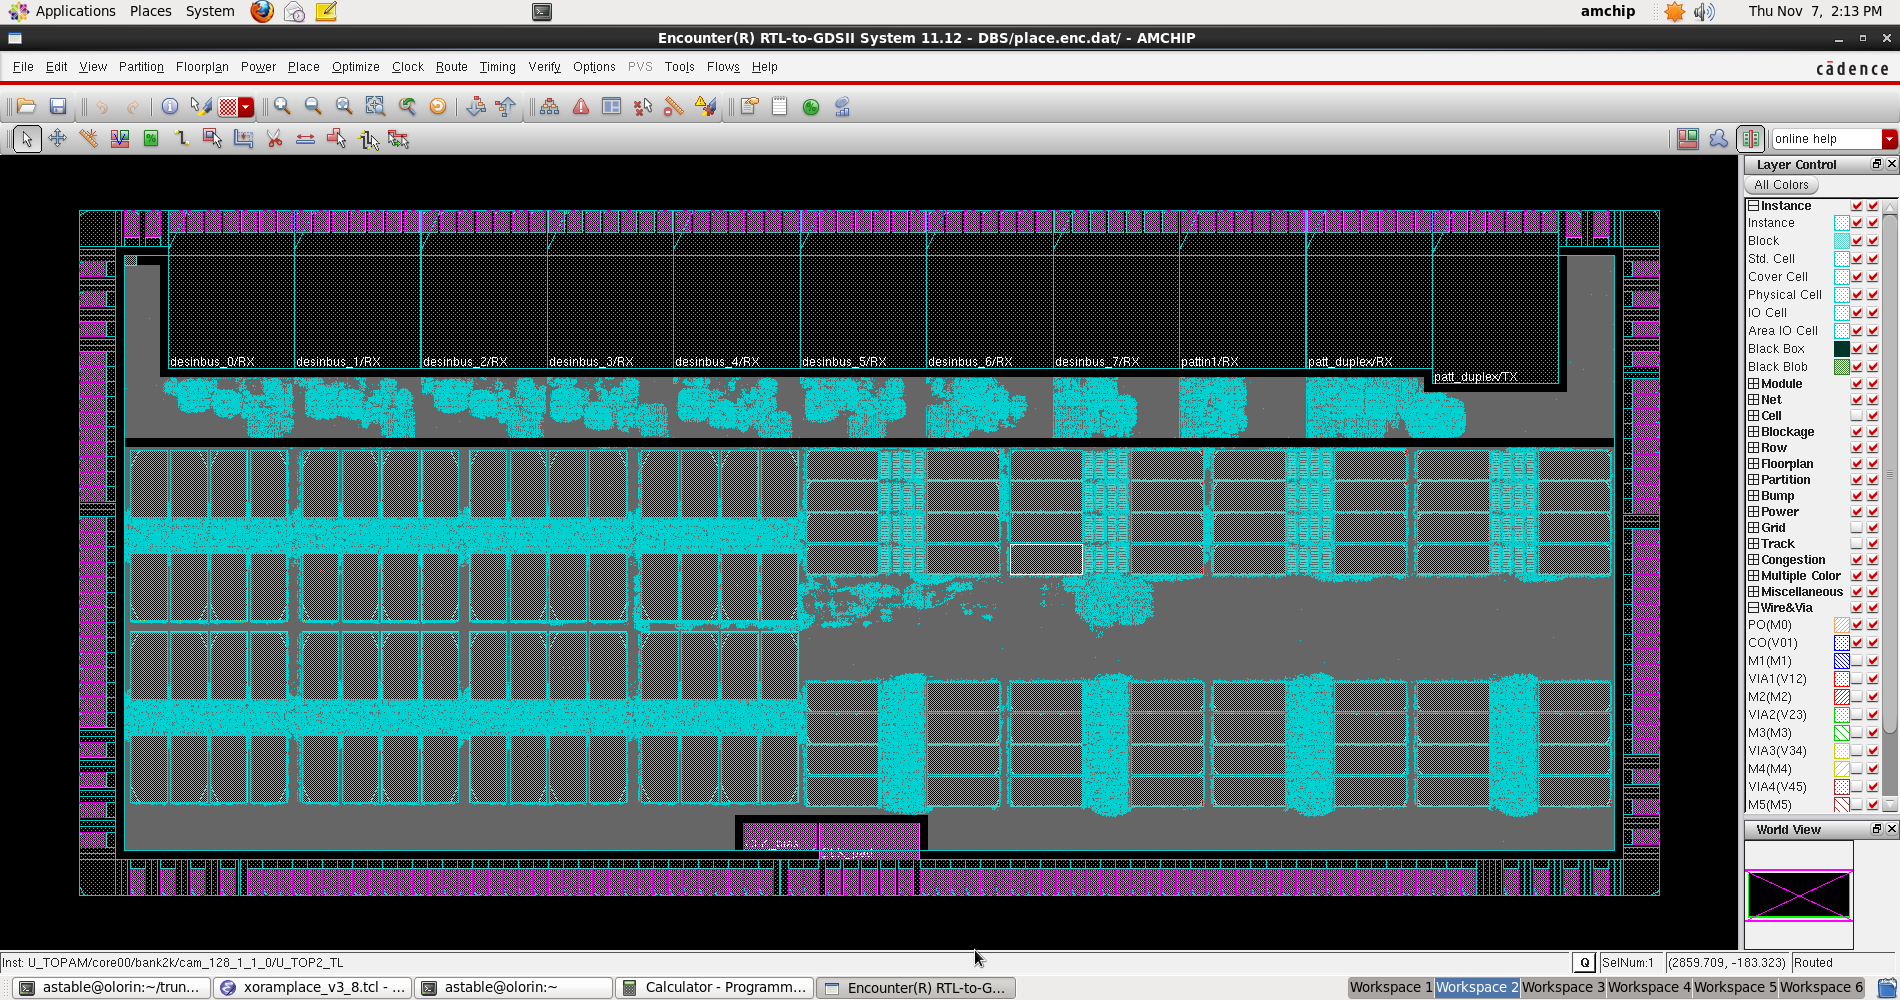Click the red warning violation icon
This screenshot has height=1000, width=1900.
(x=581, y=107)
